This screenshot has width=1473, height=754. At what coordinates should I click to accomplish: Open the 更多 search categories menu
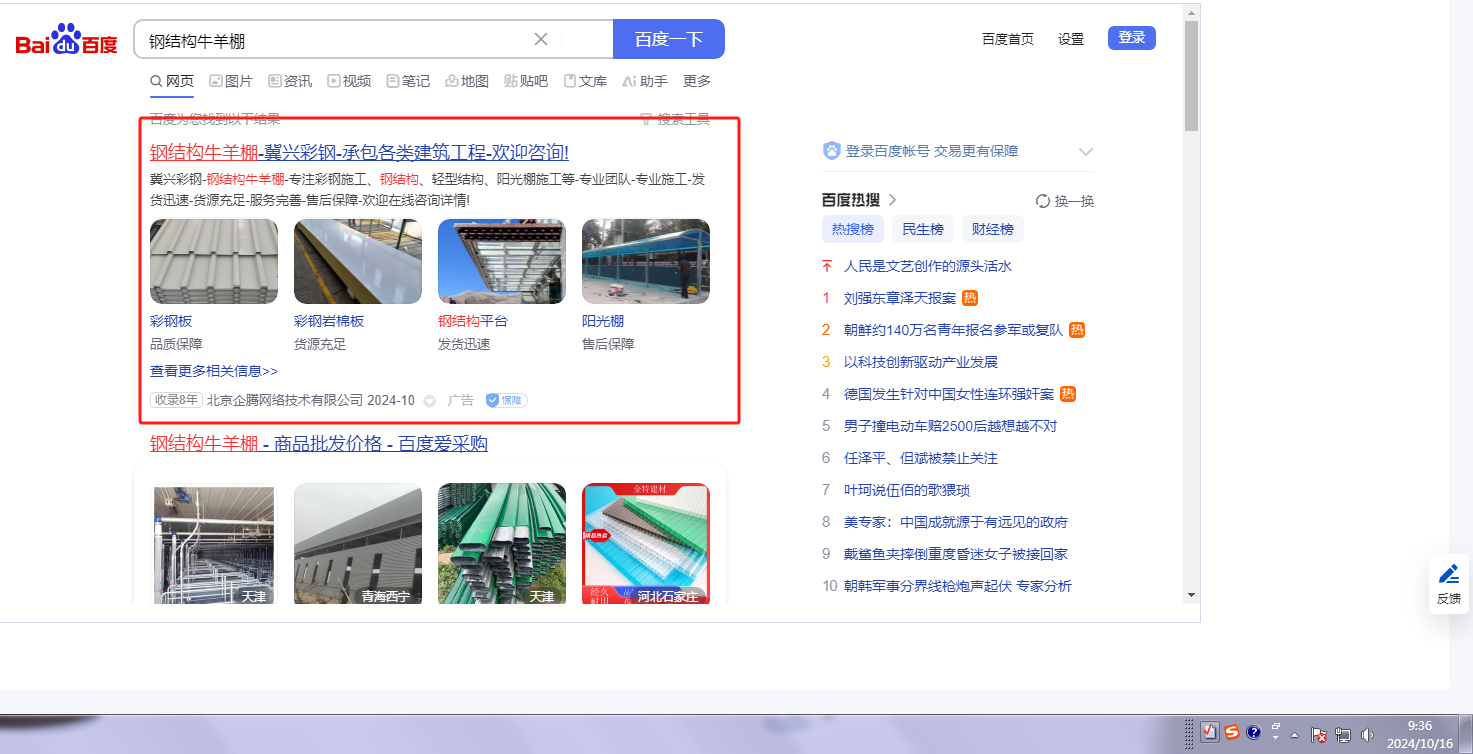point(697,81)
